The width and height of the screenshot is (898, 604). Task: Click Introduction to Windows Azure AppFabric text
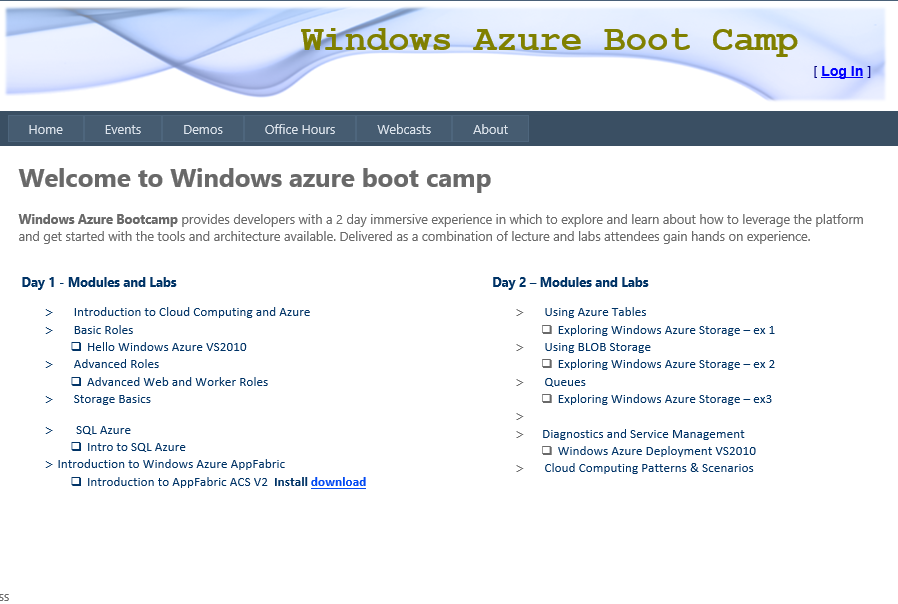pyautogui.click(x=171, y=464)
